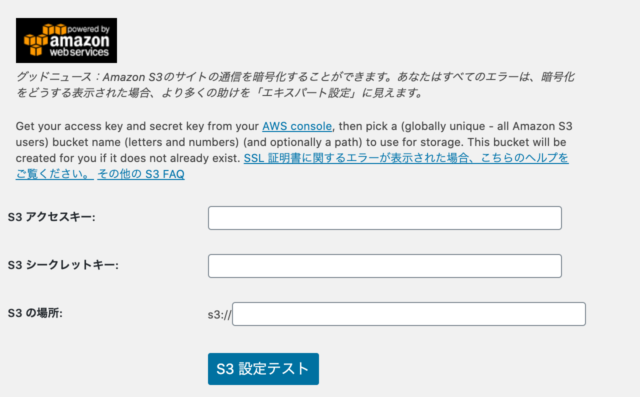Screen dimensions: 640x397
Task: Click the 'amazon' wordmark in the logo
Action: tap(80, 41)
